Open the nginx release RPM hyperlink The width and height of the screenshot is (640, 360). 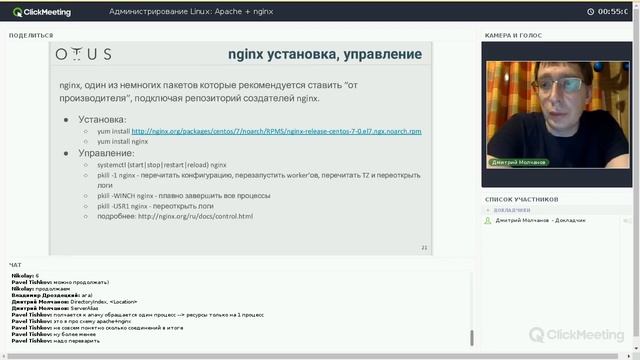[276, 131]
